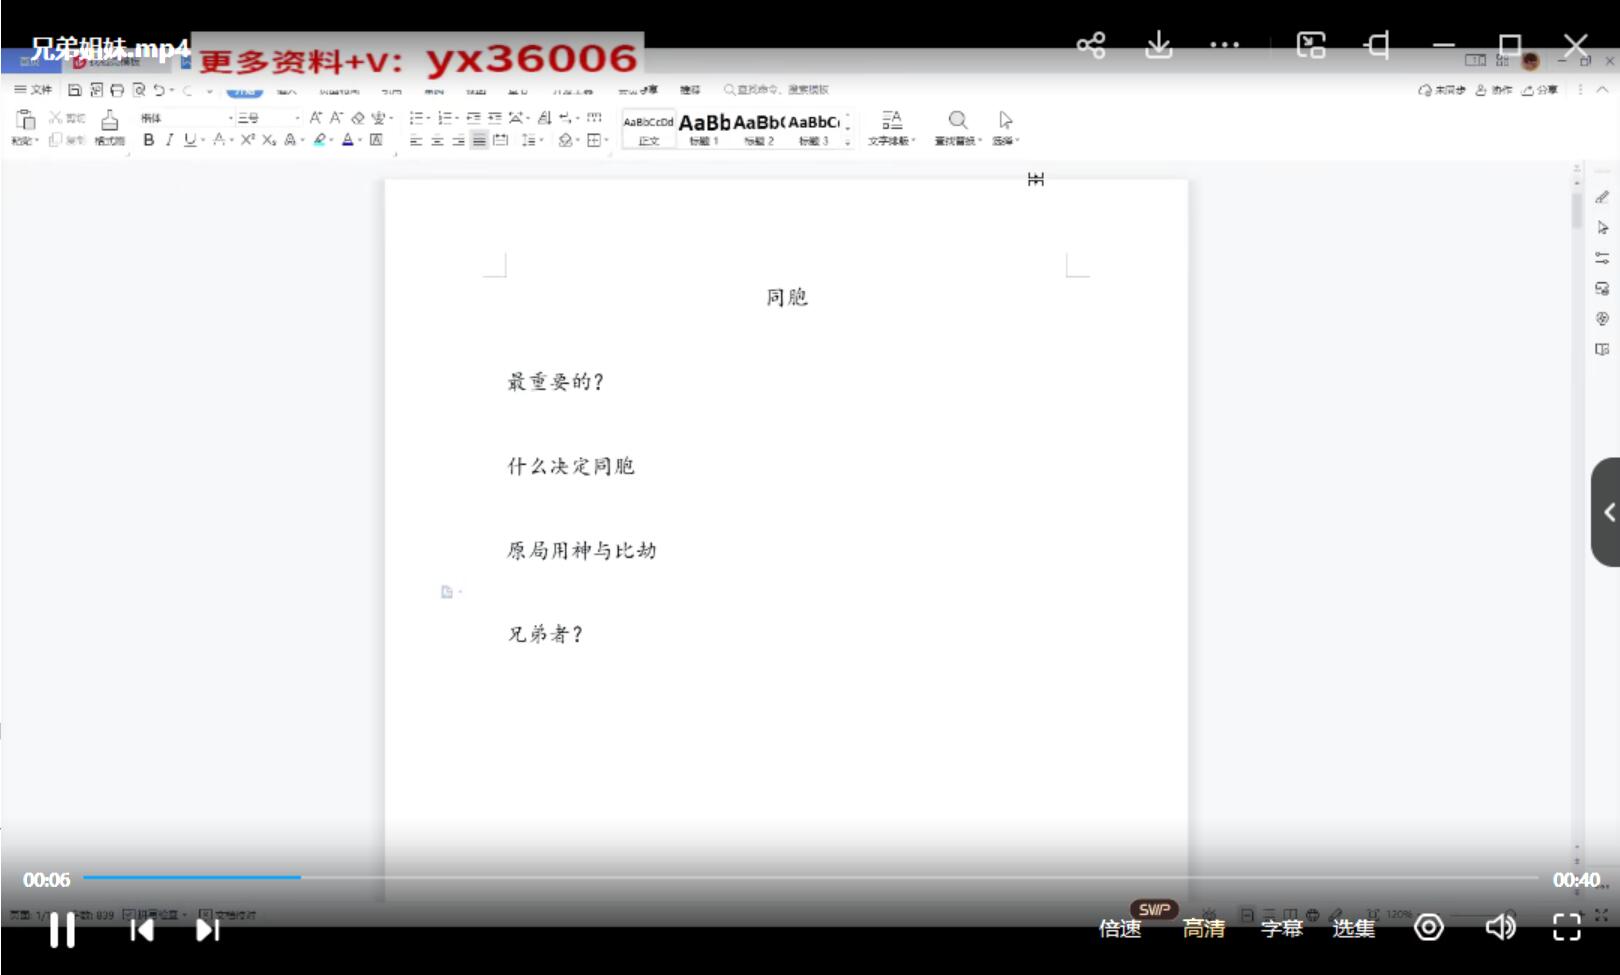
Task: Toggle the 拼写检查 checkbox in WPS status bar
Action: [128, 913]
